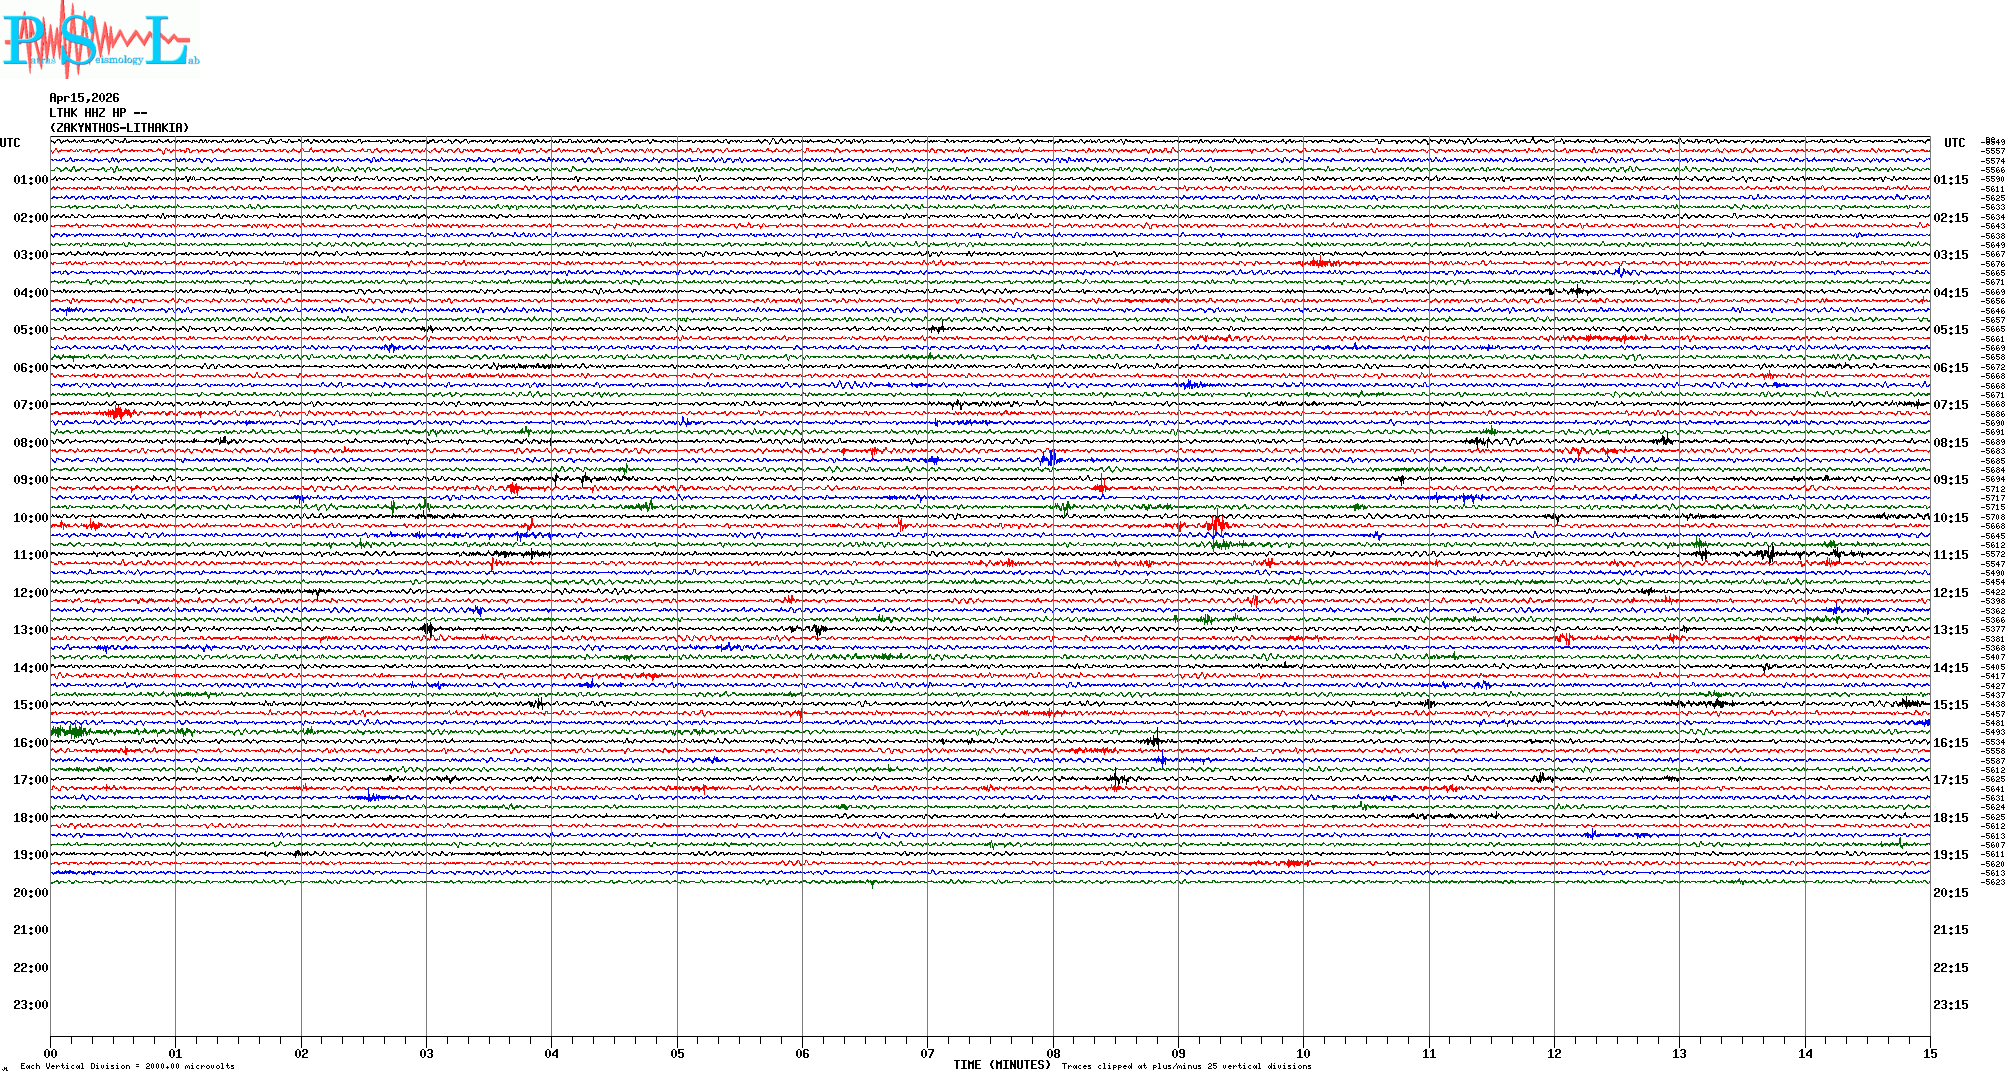Click the 03:15 time label on right
Viewport: 2010px width, 1080px height.
tap(1950, 255)
